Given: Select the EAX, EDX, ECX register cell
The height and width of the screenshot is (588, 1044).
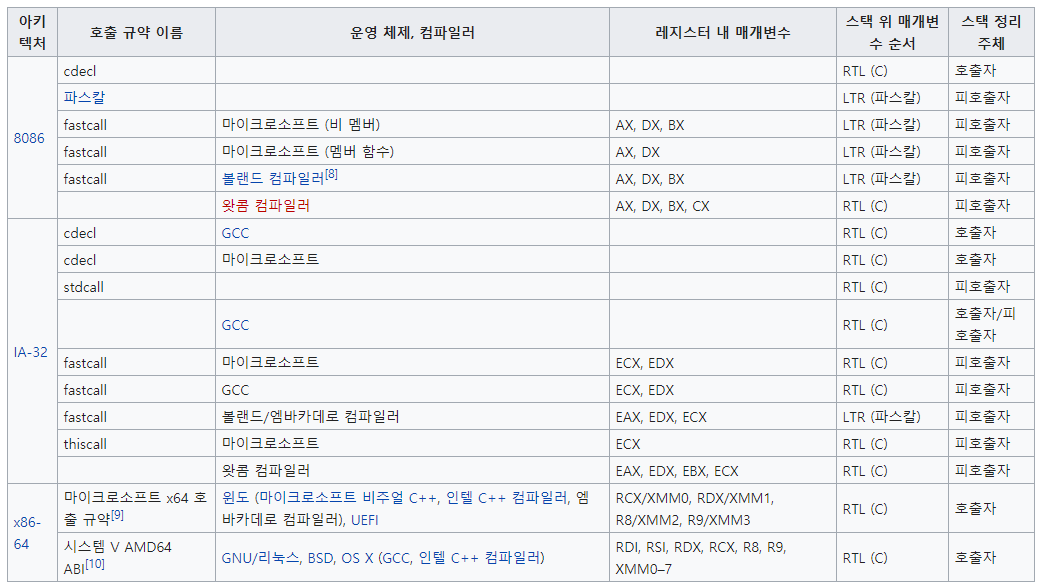Looking at the screenshot, I should click(x=722, y=417).
